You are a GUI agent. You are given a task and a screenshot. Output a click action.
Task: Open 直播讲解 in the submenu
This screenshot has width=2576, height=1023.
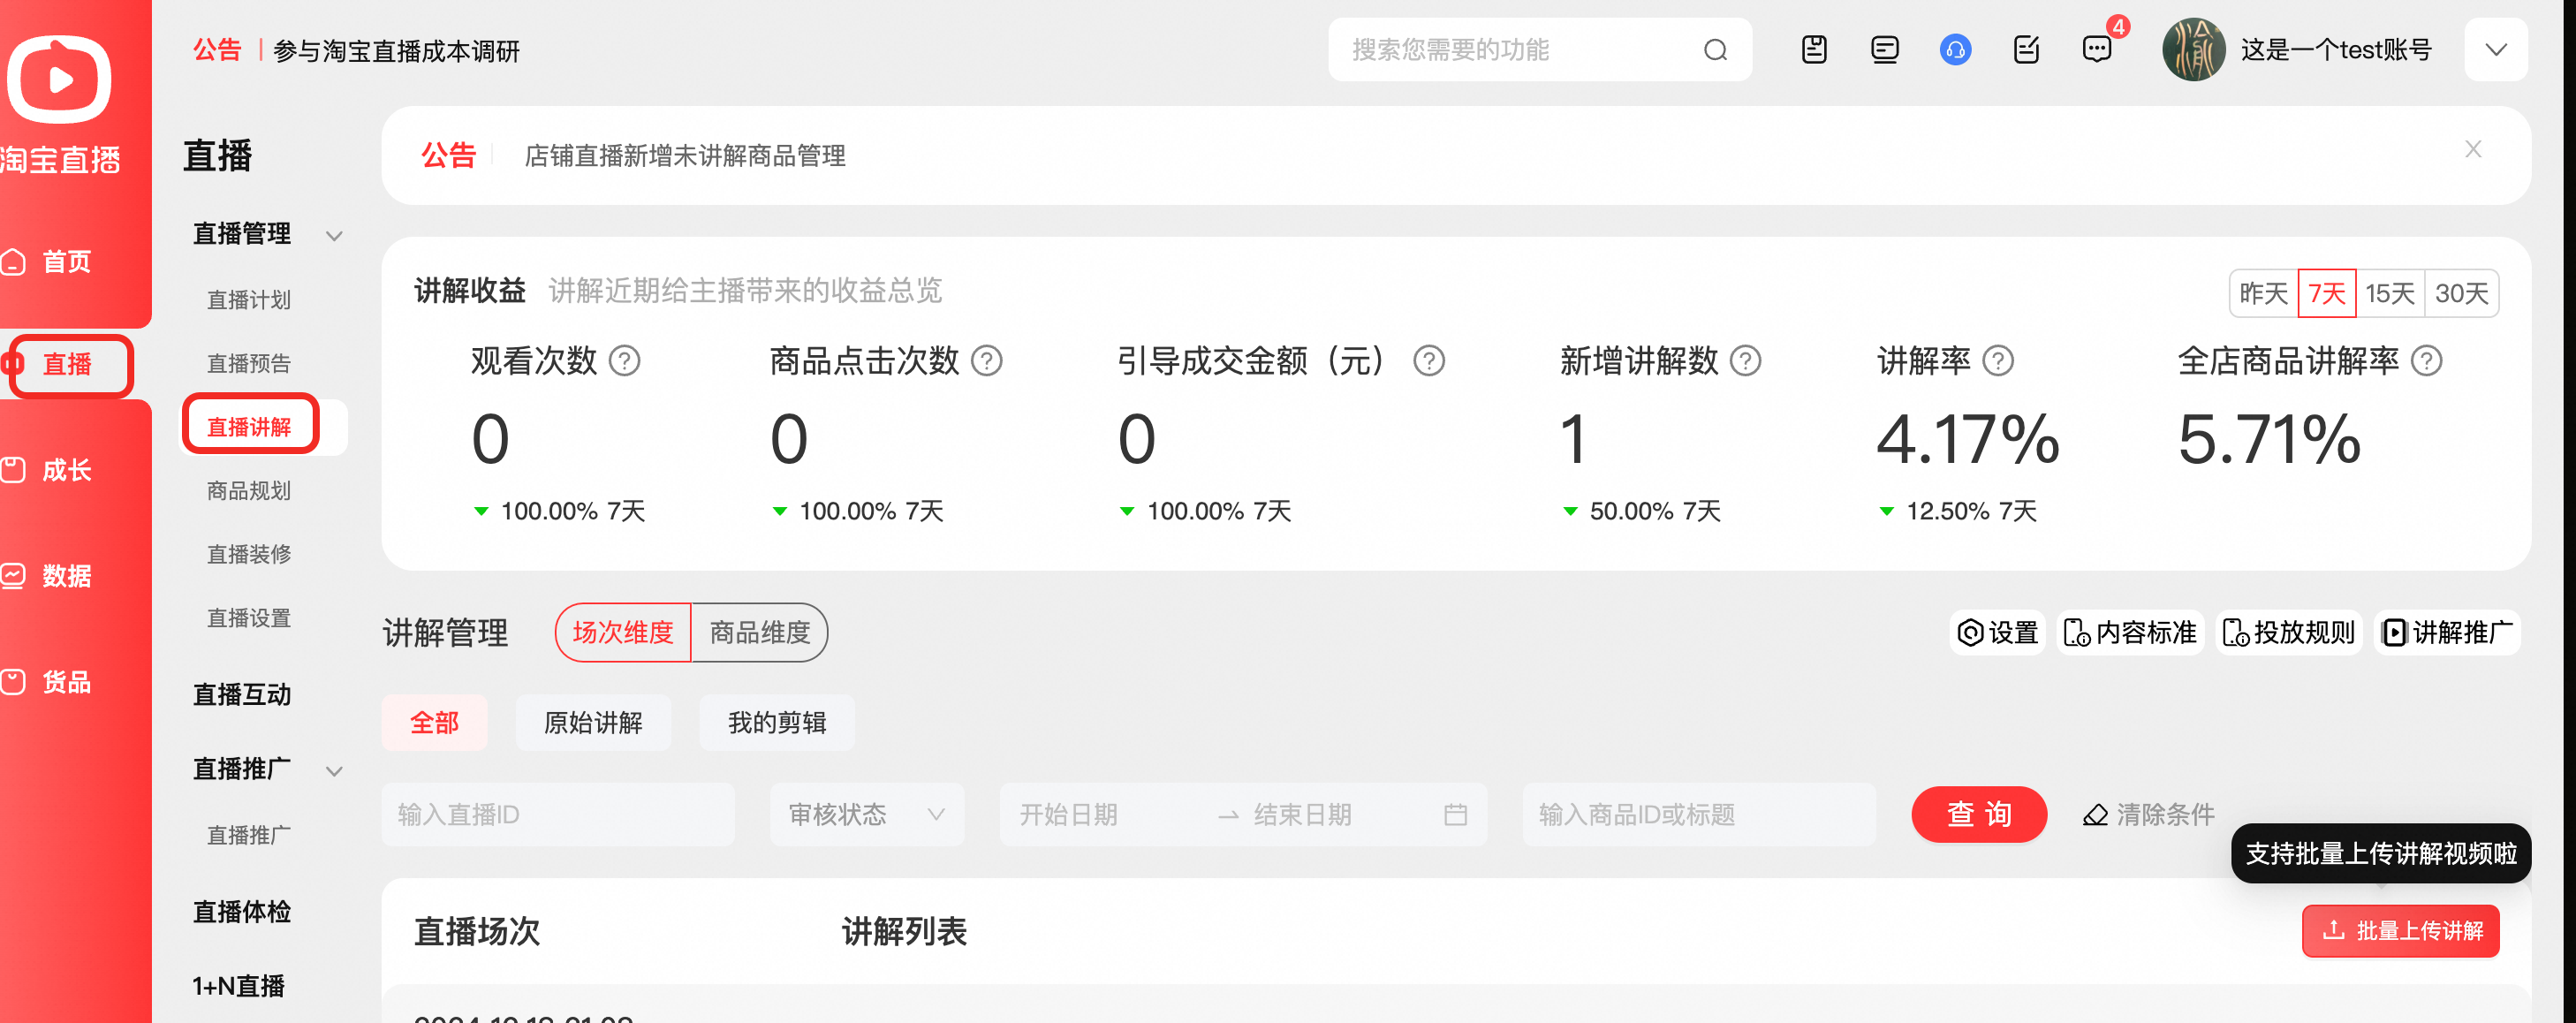[x=249, y=427]
